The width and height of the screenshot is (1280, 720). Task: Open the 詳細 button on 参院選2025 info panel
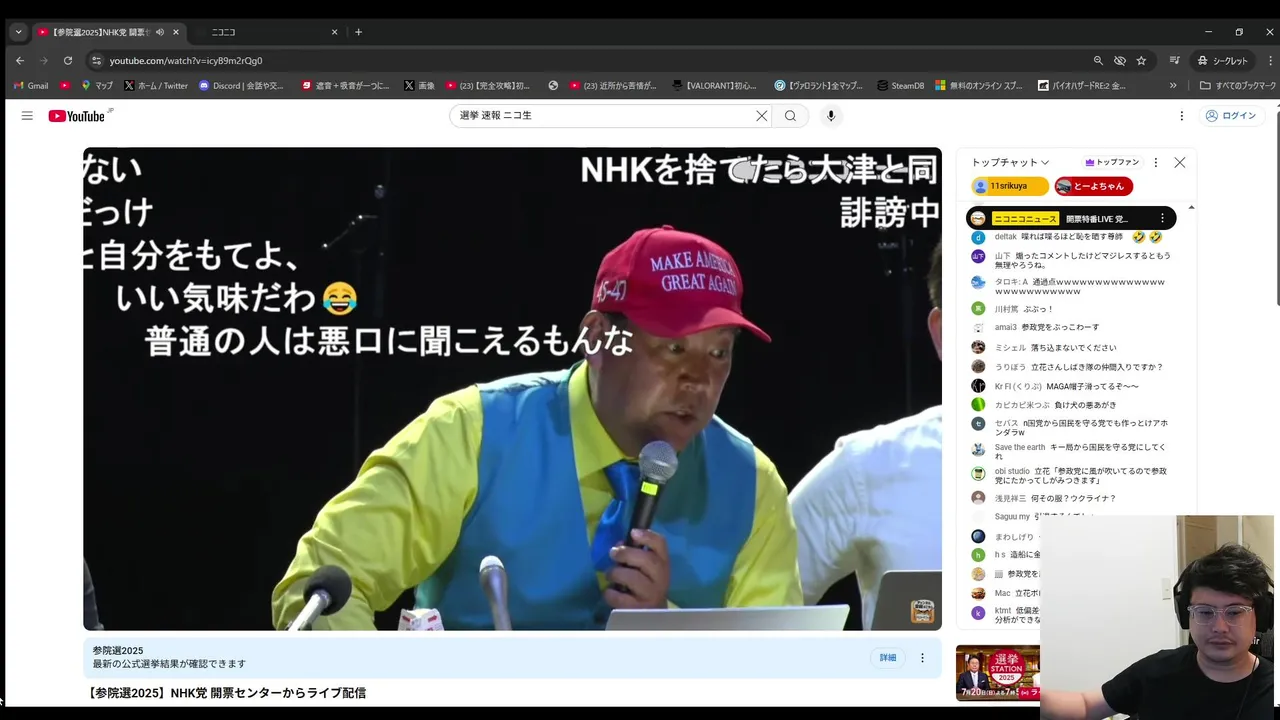[888, 657]
